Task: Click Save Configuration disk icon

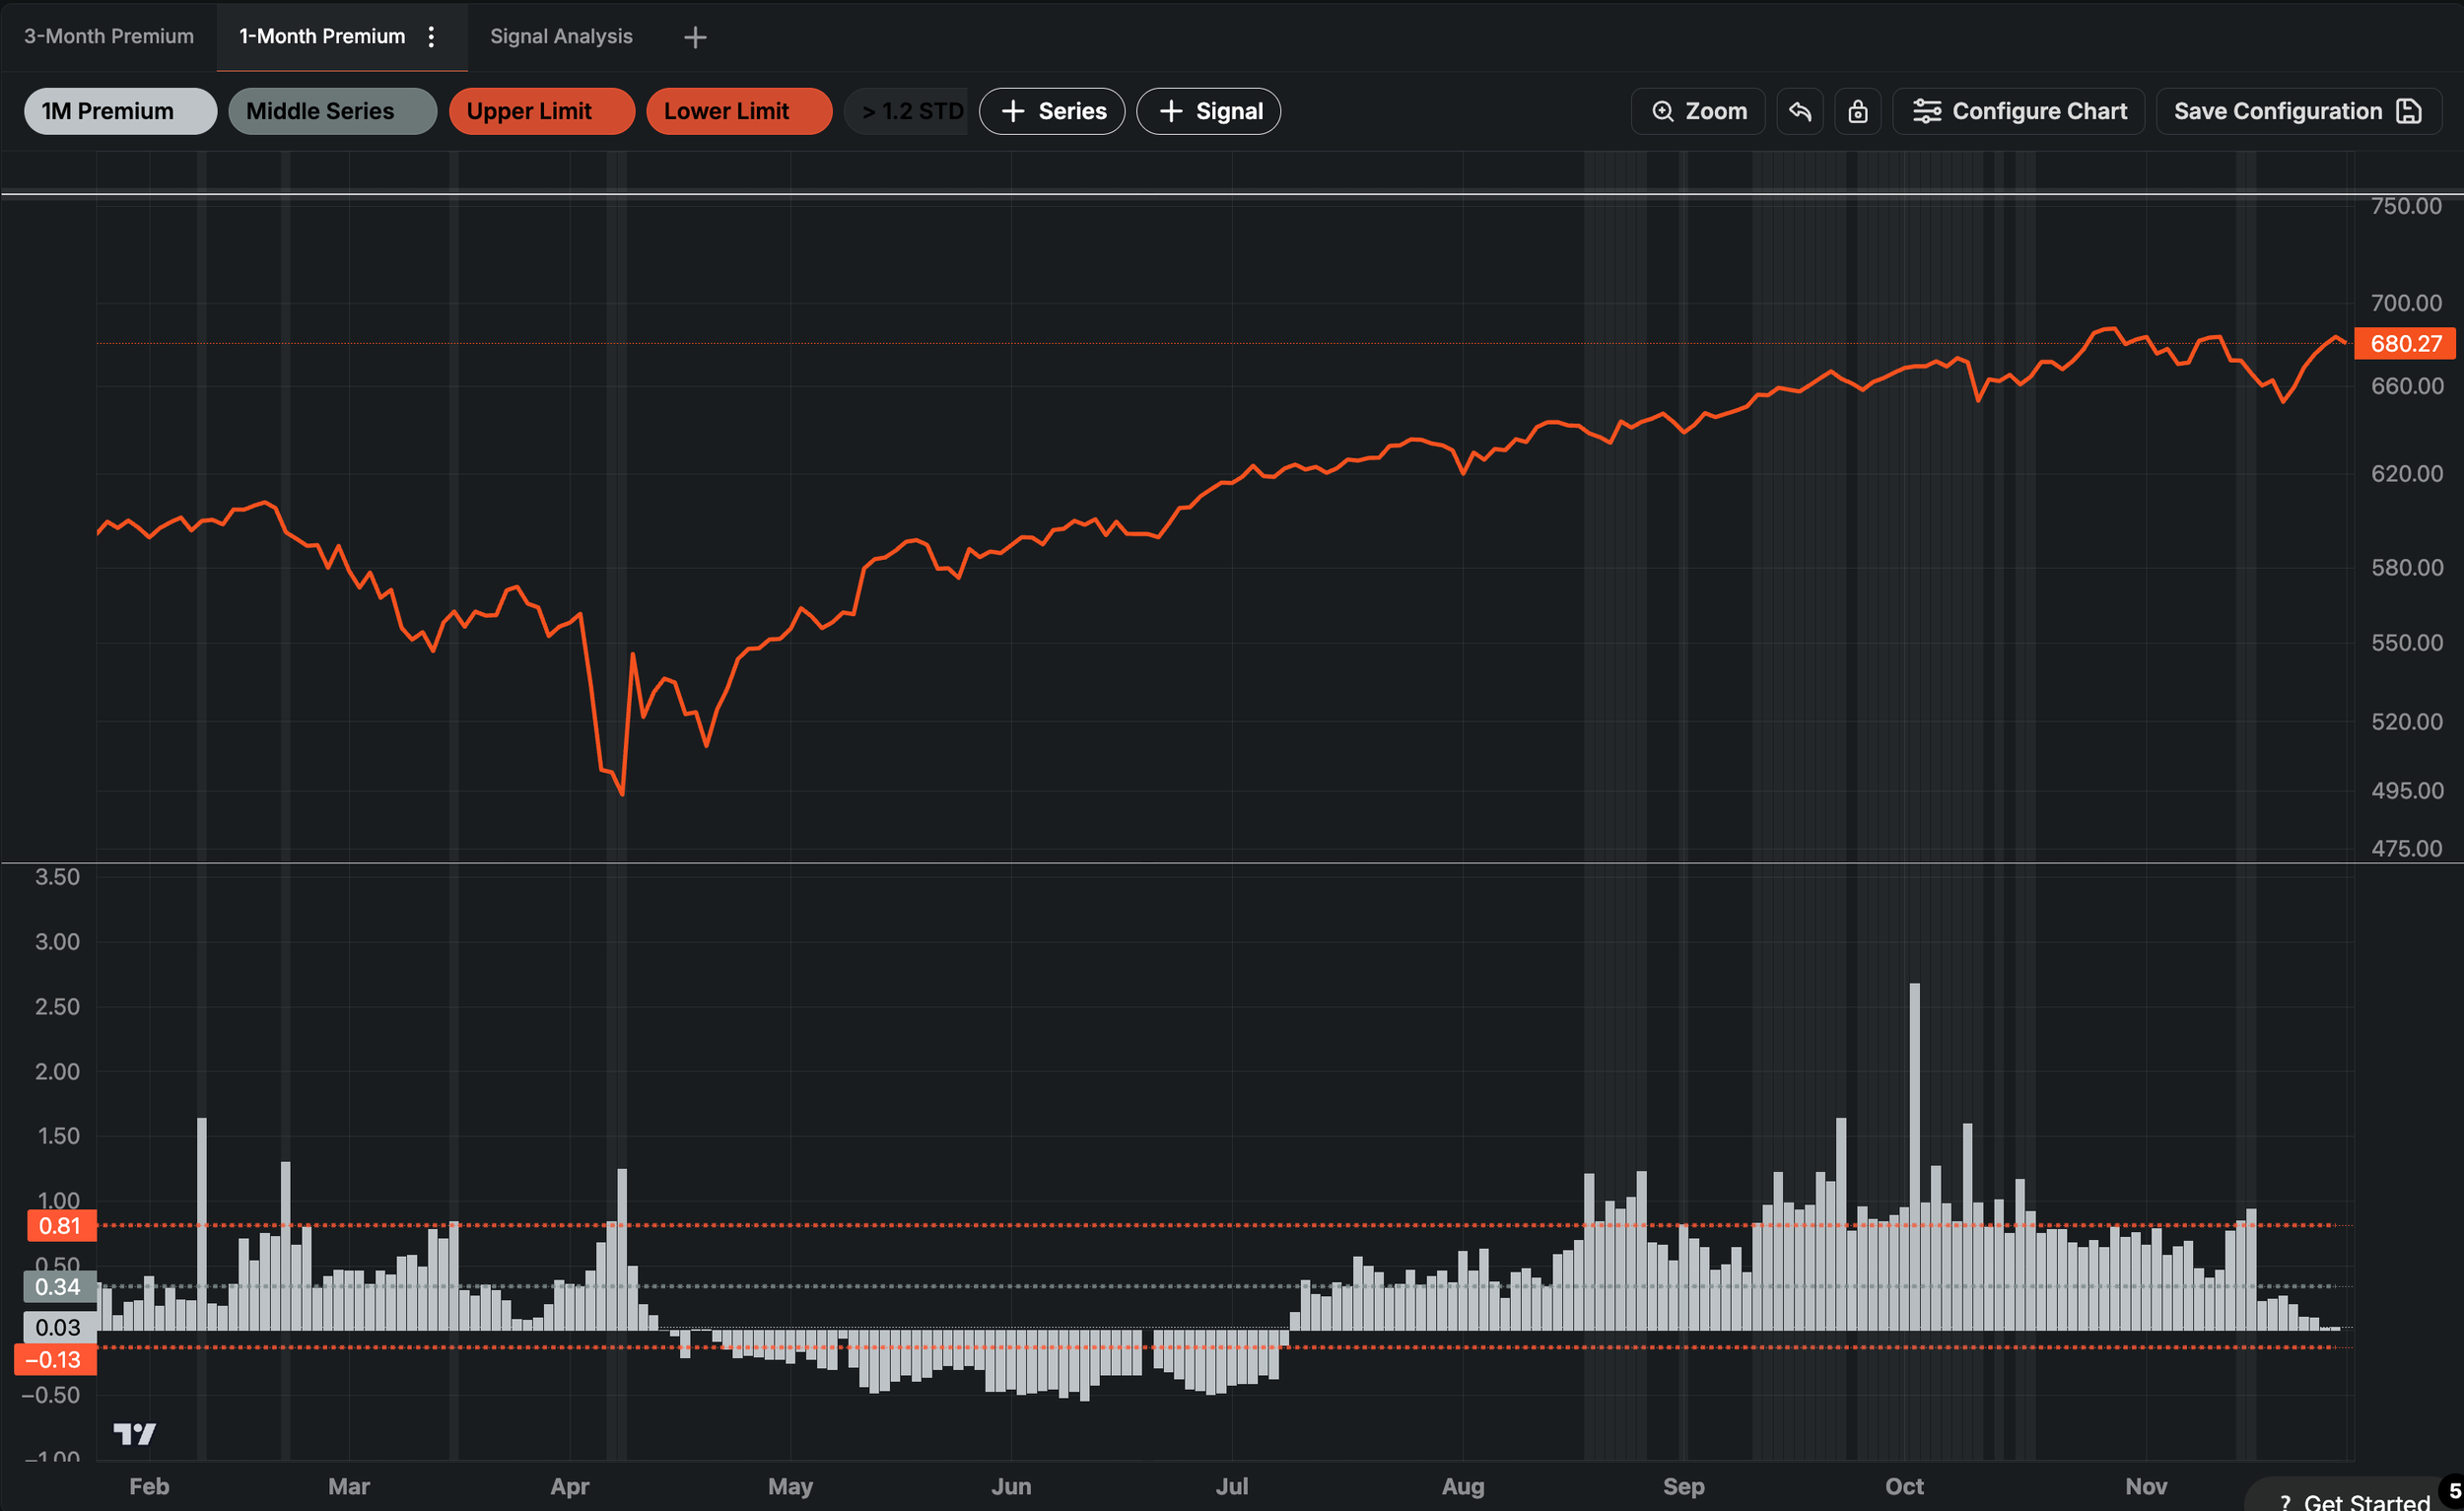Action: (2409, 111)
